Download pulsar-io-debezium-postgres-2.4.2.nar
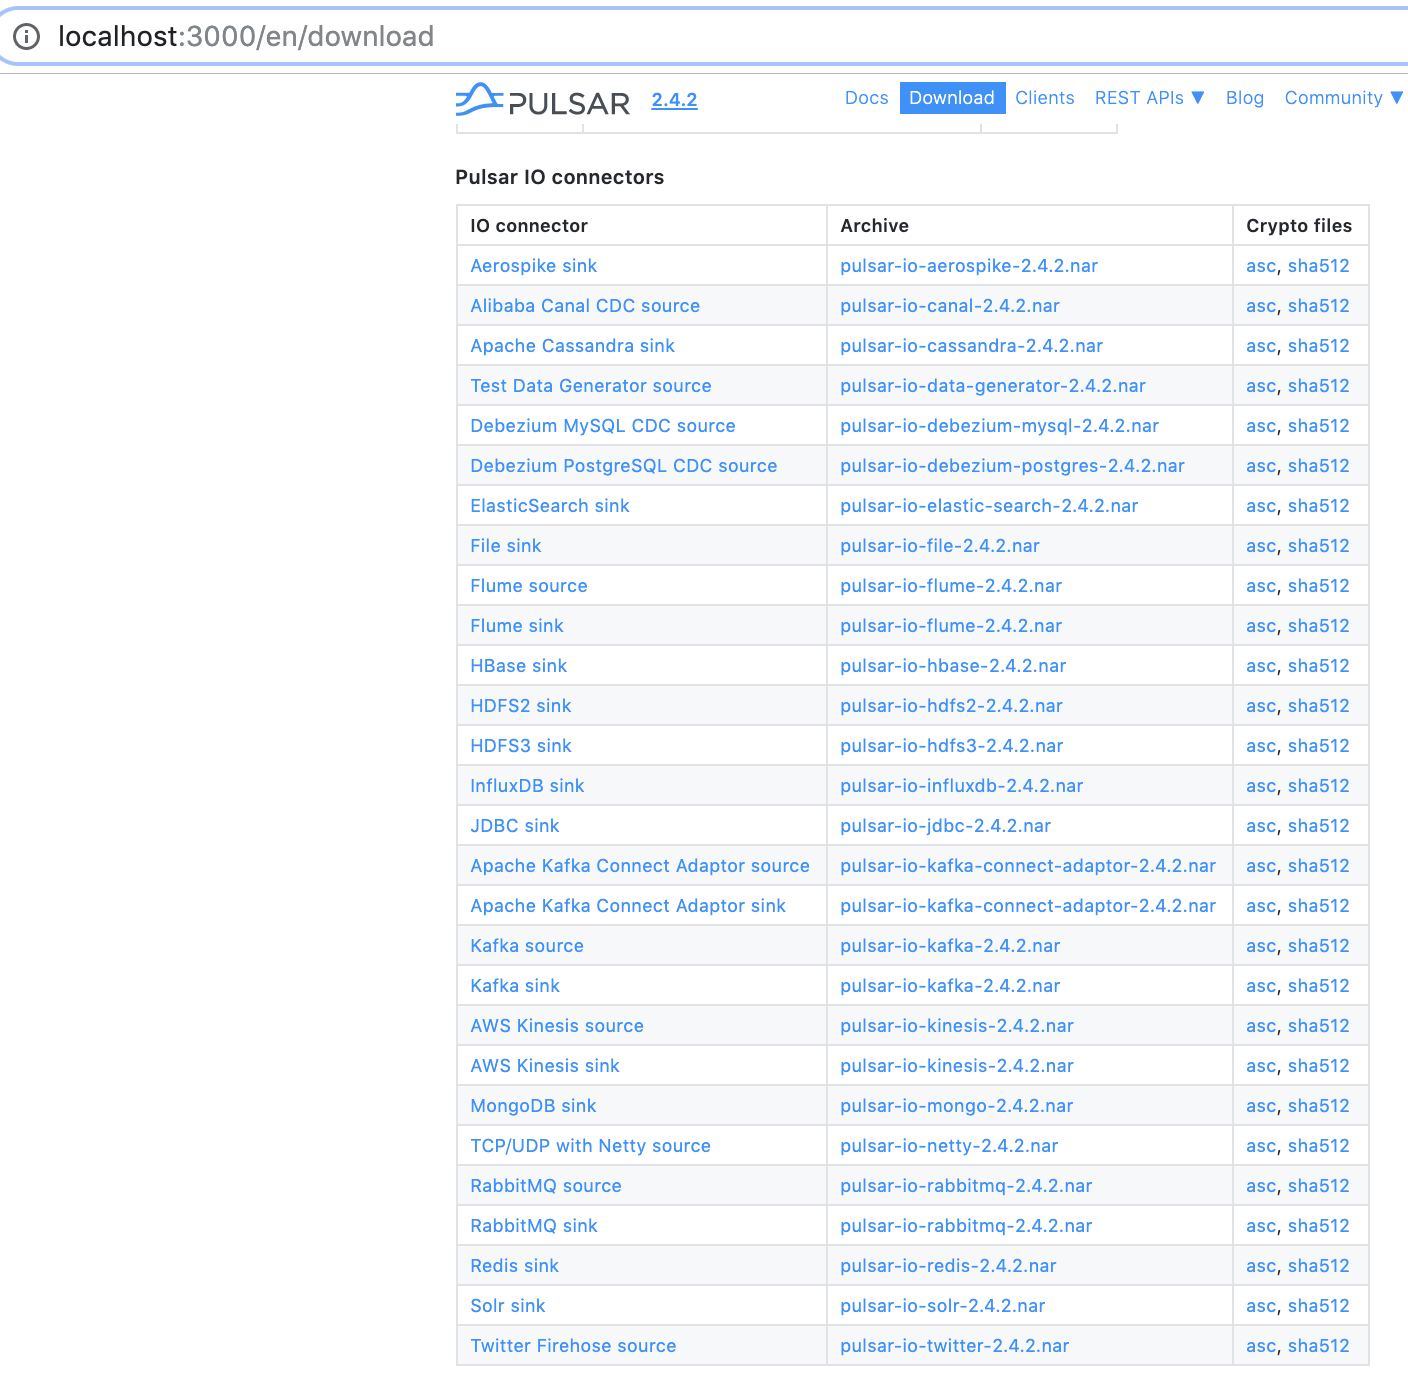Screen dimensions: 1408x1382 pos(1012,466)
